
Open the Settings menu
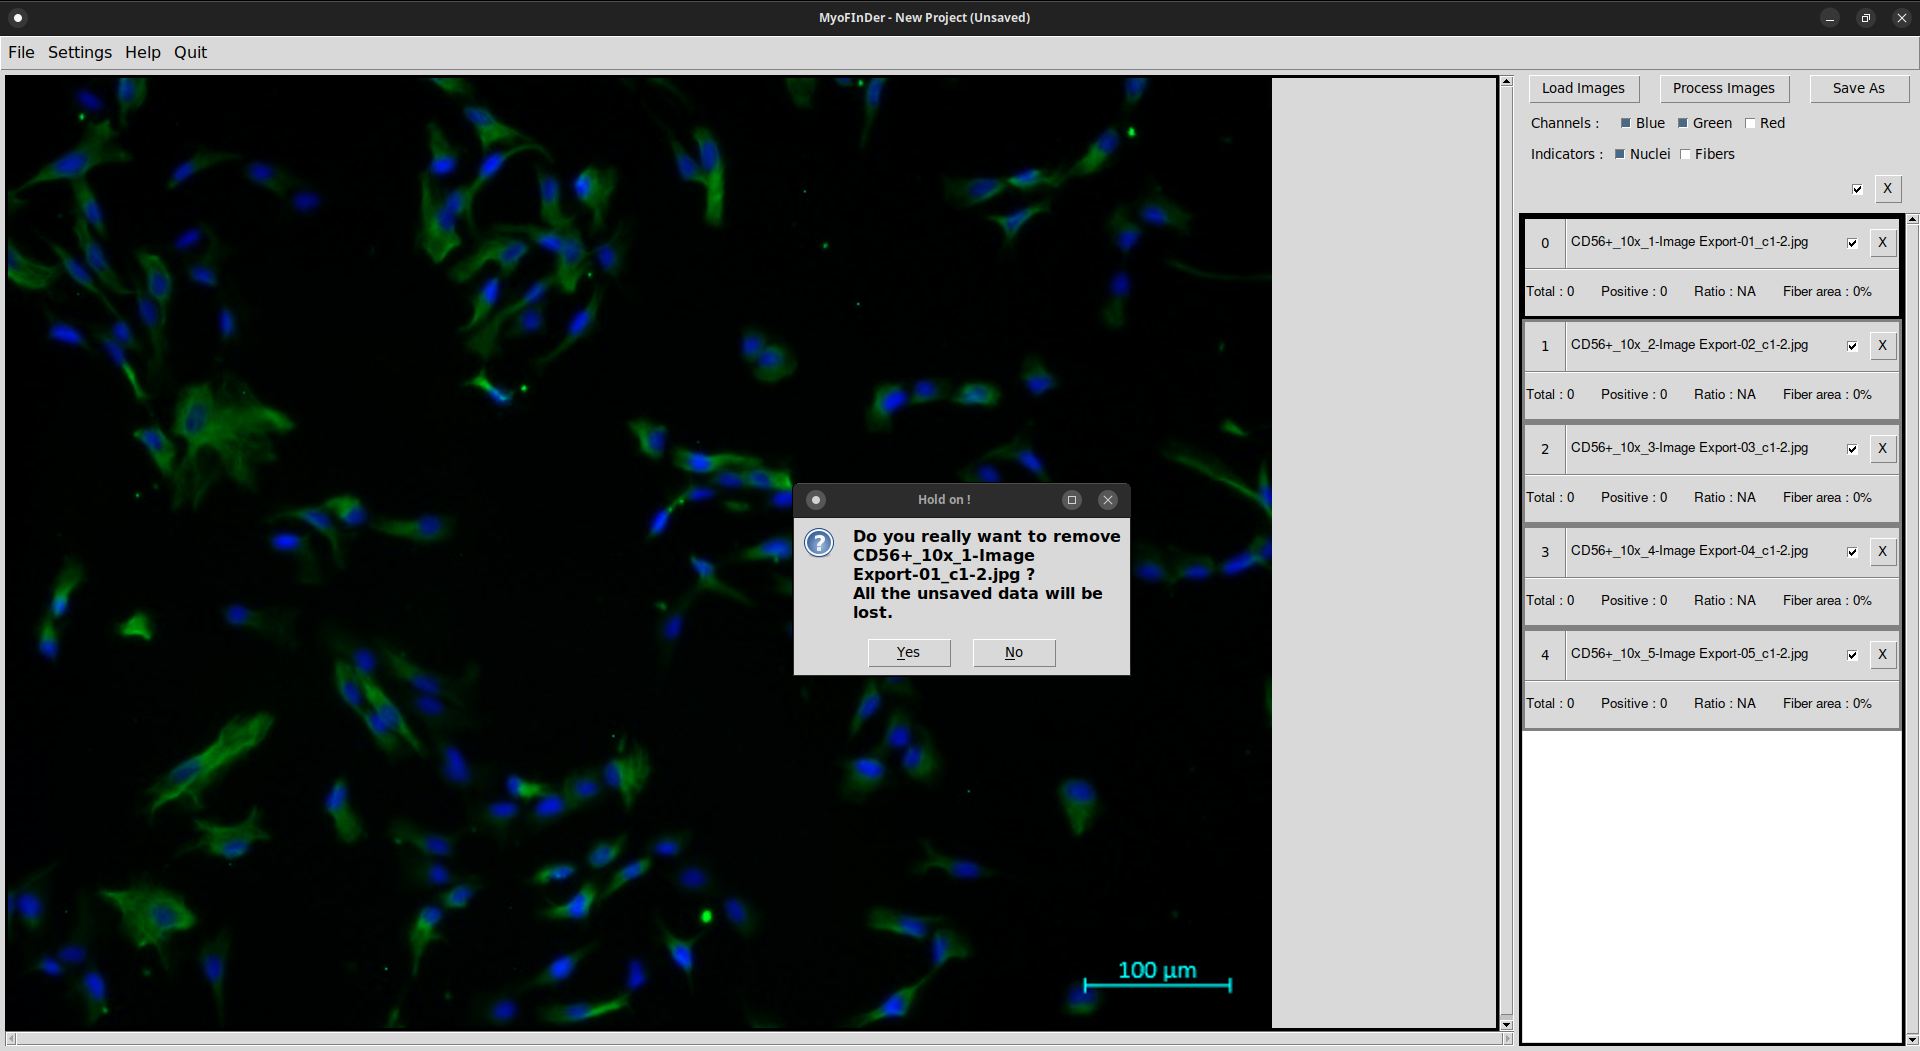[80, 52]
